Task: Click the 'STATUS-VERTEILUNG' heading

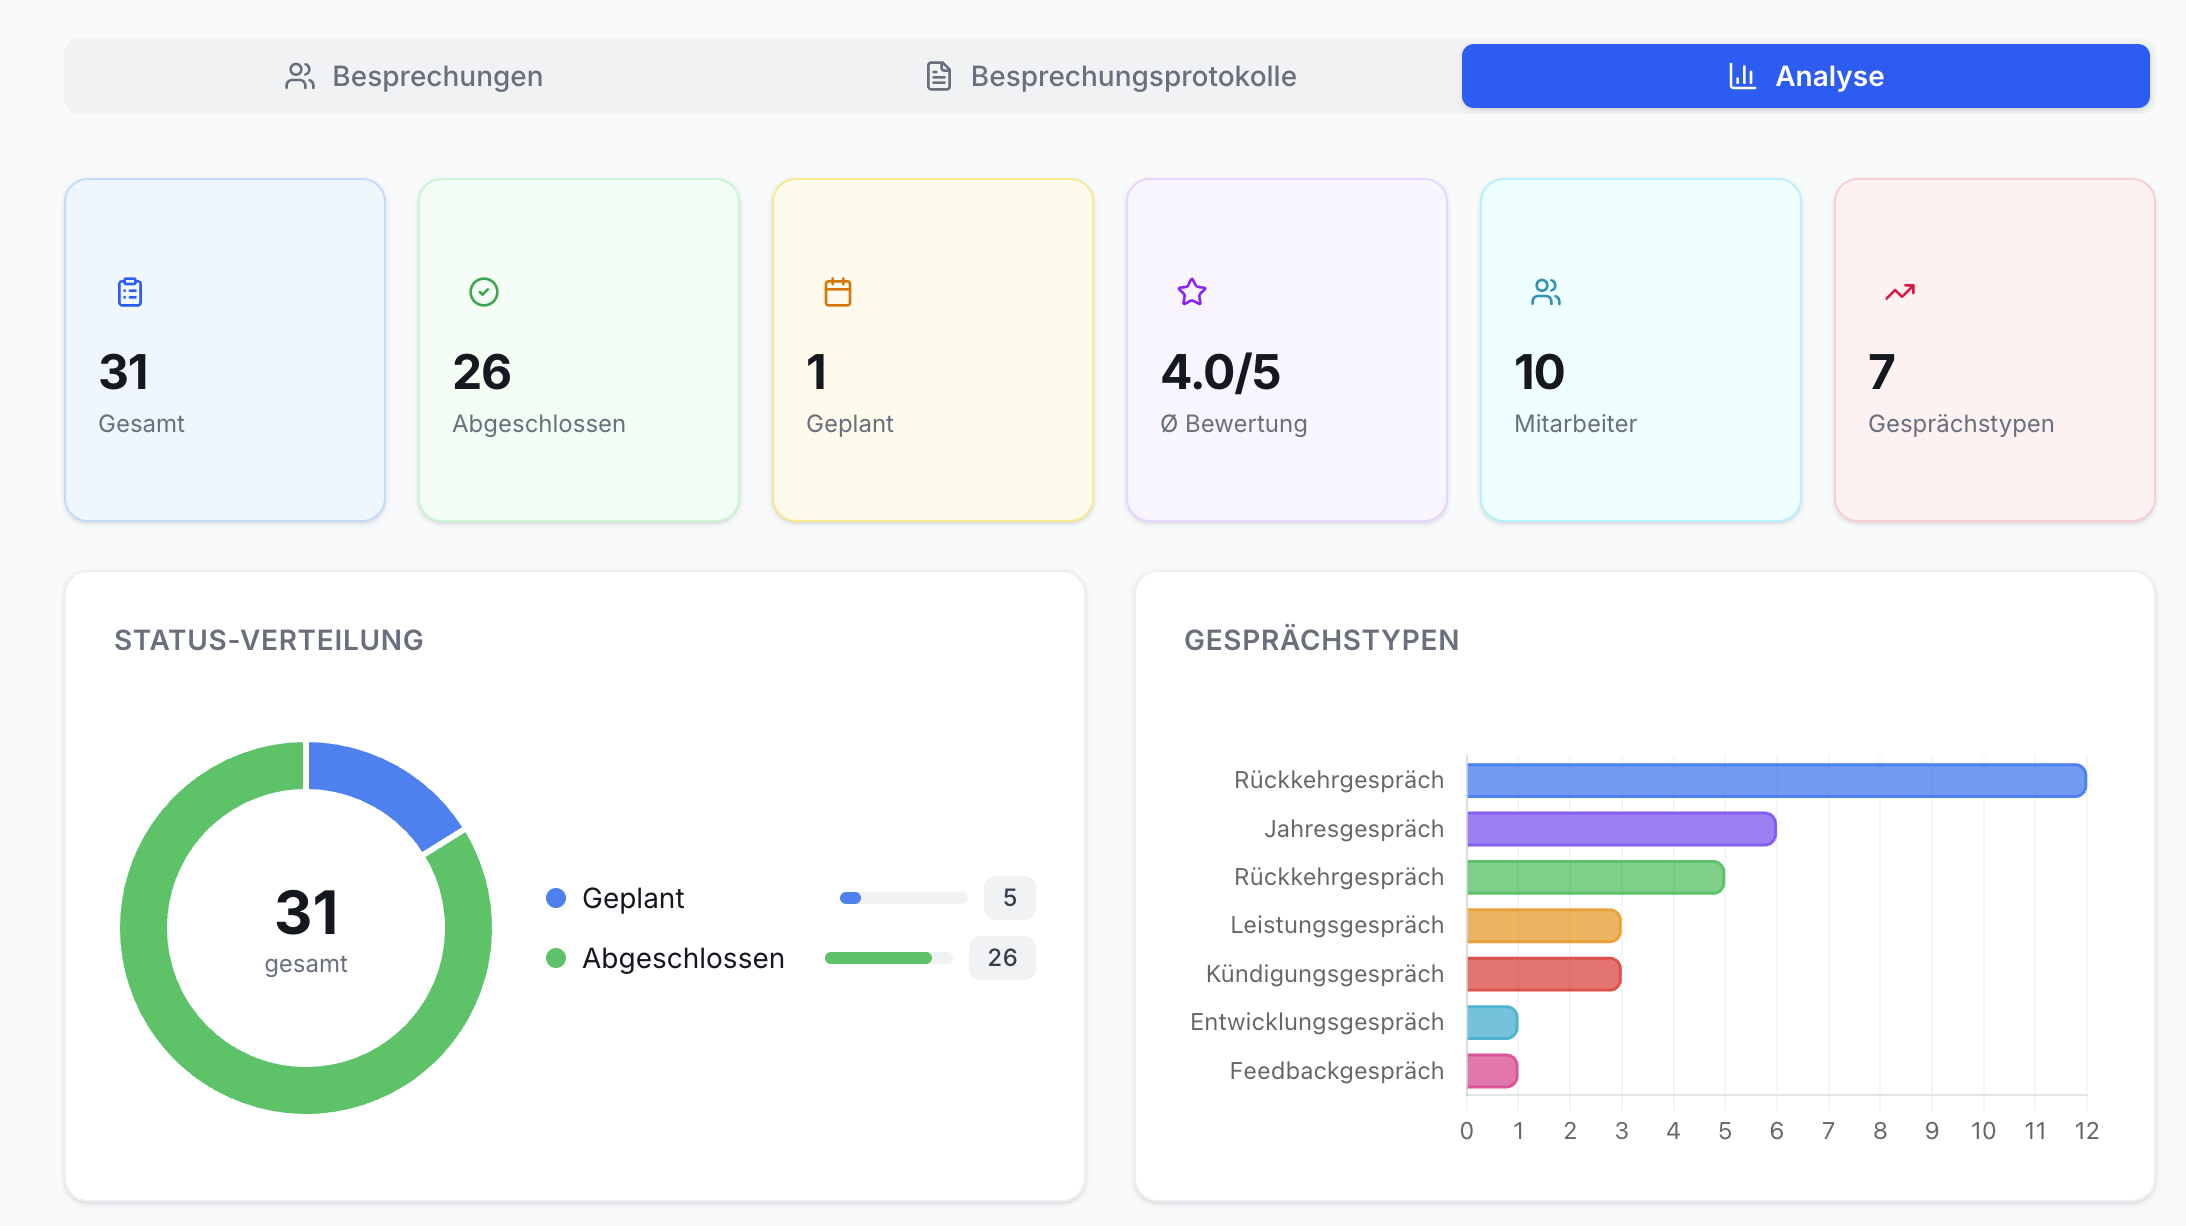Action: [x=269, y=640]
